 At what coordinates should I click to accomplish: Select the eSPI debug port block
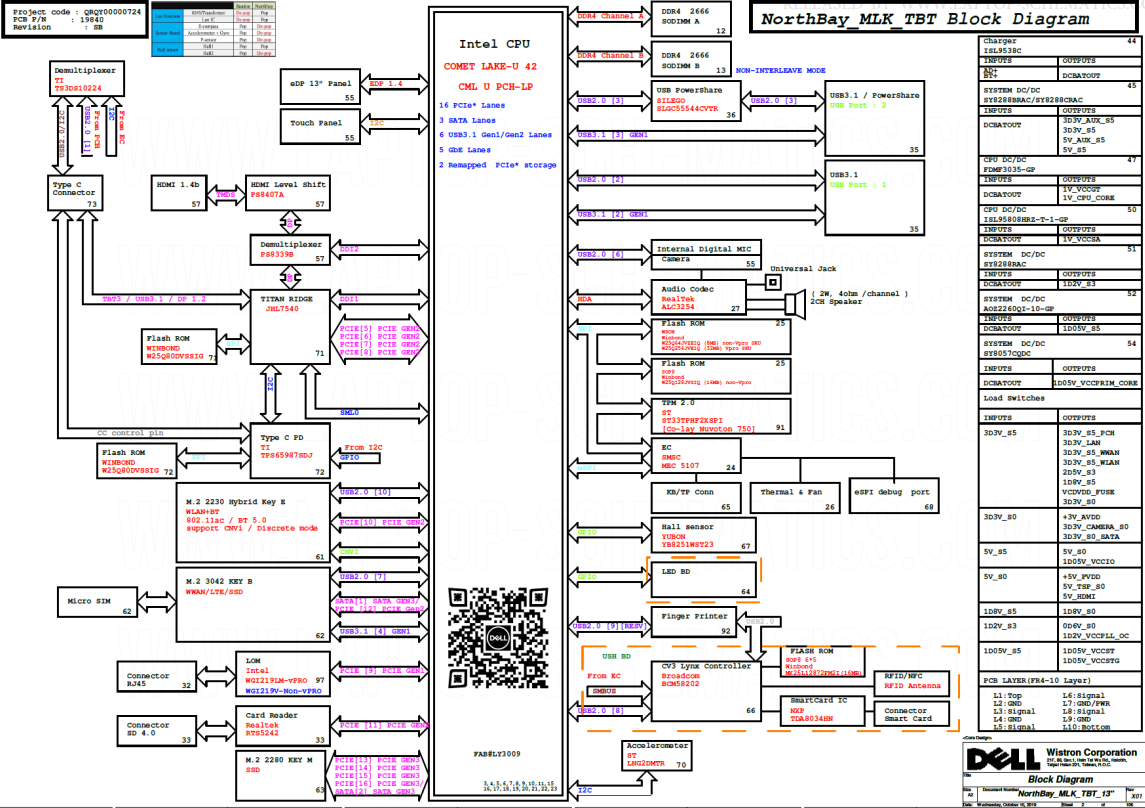894,497
